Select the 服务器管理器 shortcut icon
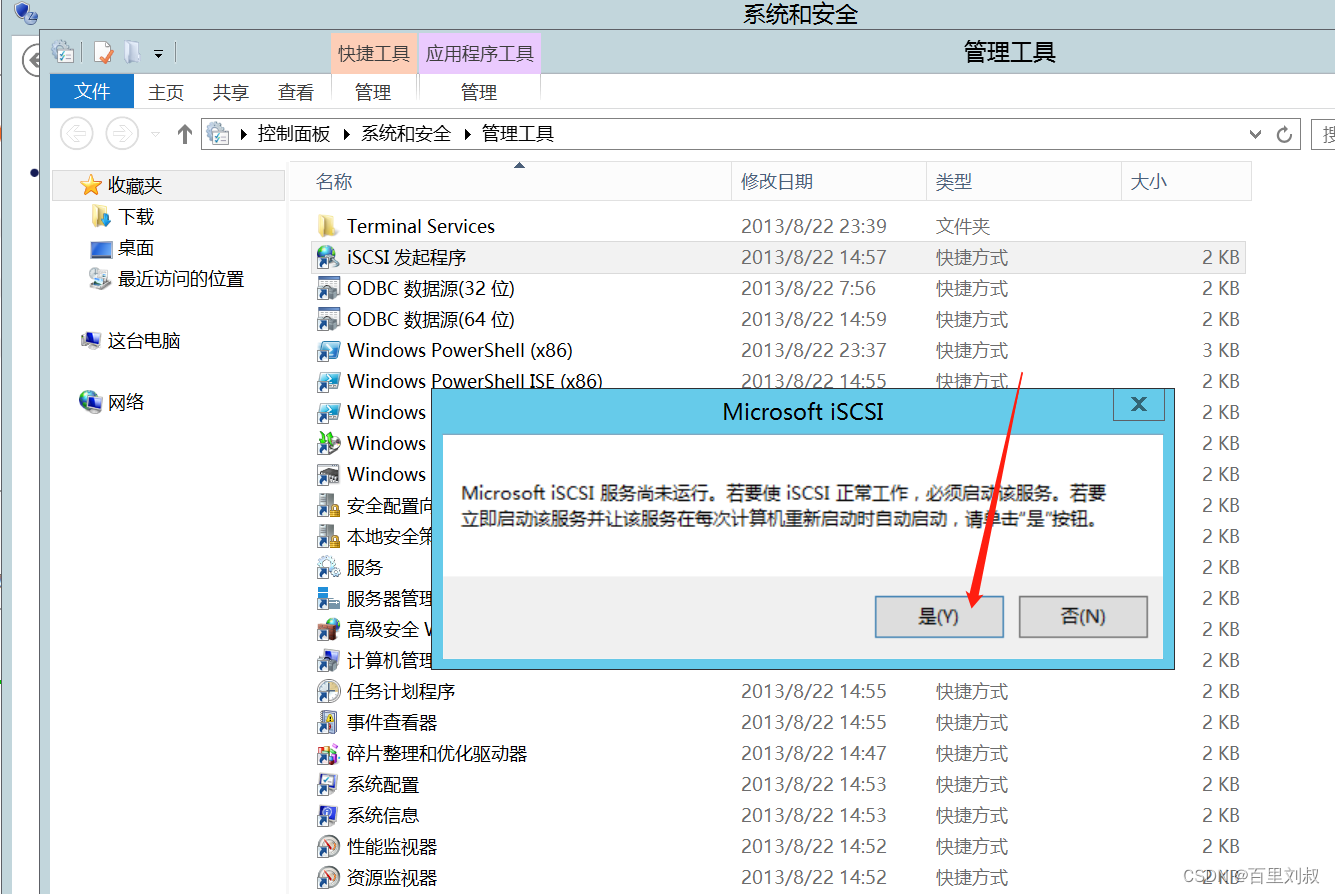Image resolution: width=1335 pixels, height=894 pixels. pos(328,598)
